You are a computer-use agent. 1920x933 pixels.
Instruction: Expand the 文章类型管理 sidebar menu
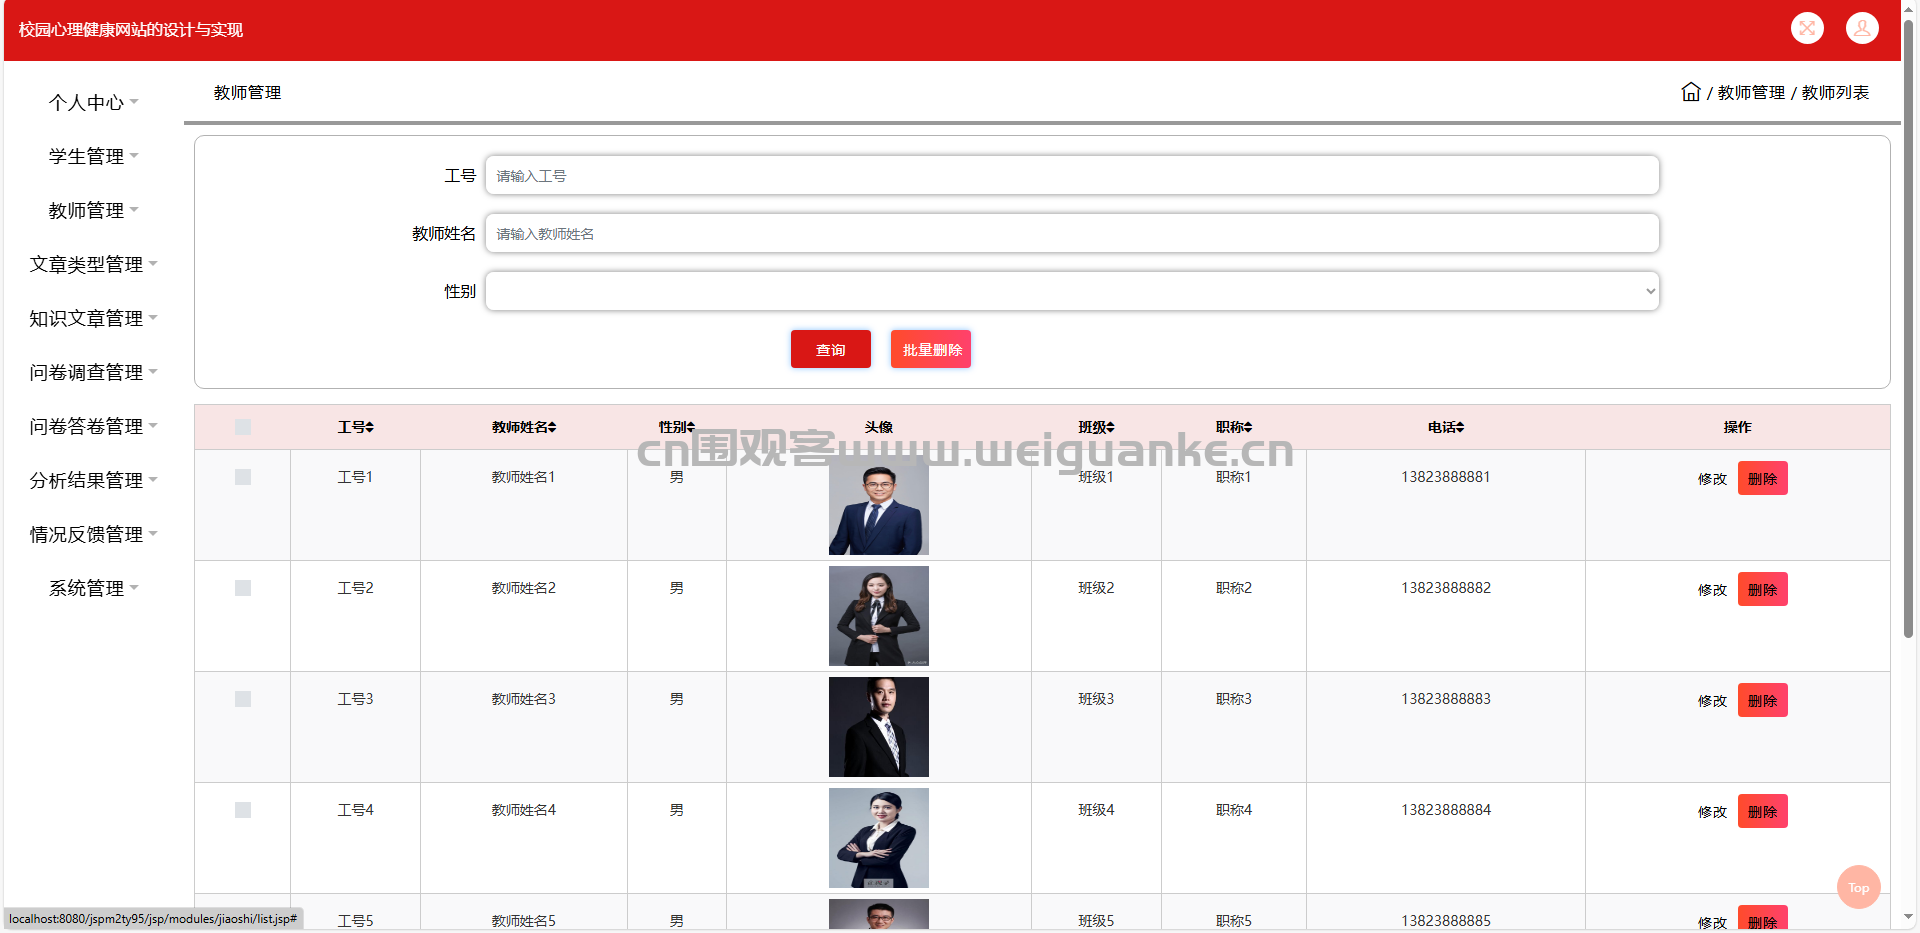[94, 264]
